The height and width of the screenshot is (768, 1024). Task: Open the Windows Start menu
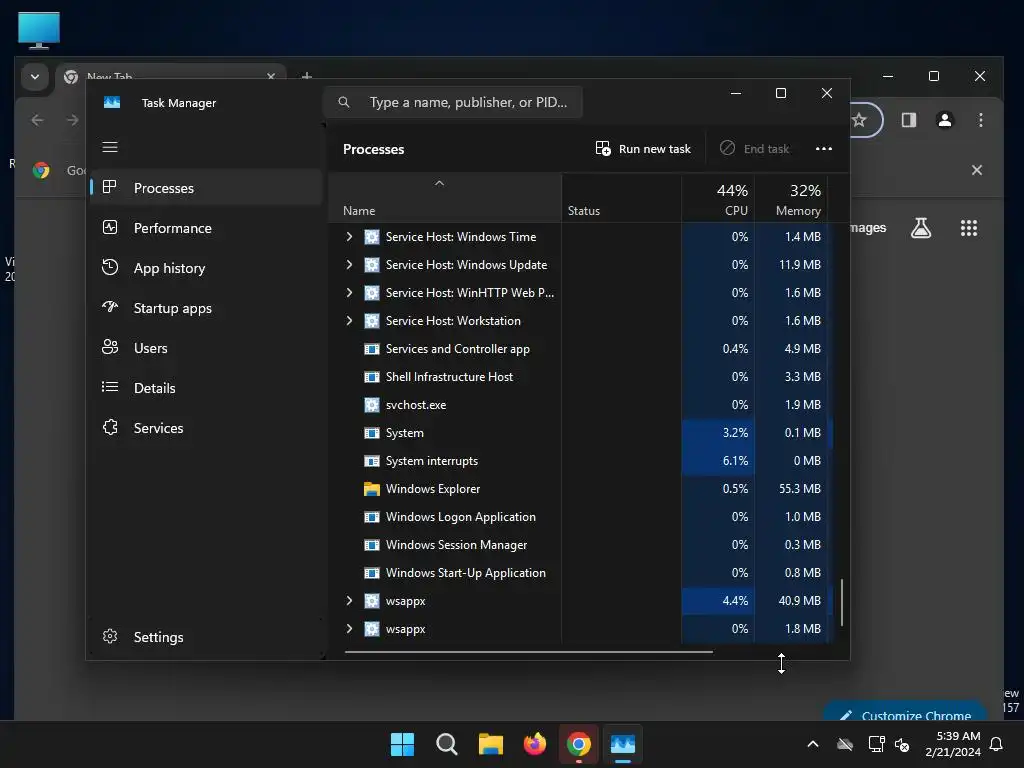pos(402,744)
